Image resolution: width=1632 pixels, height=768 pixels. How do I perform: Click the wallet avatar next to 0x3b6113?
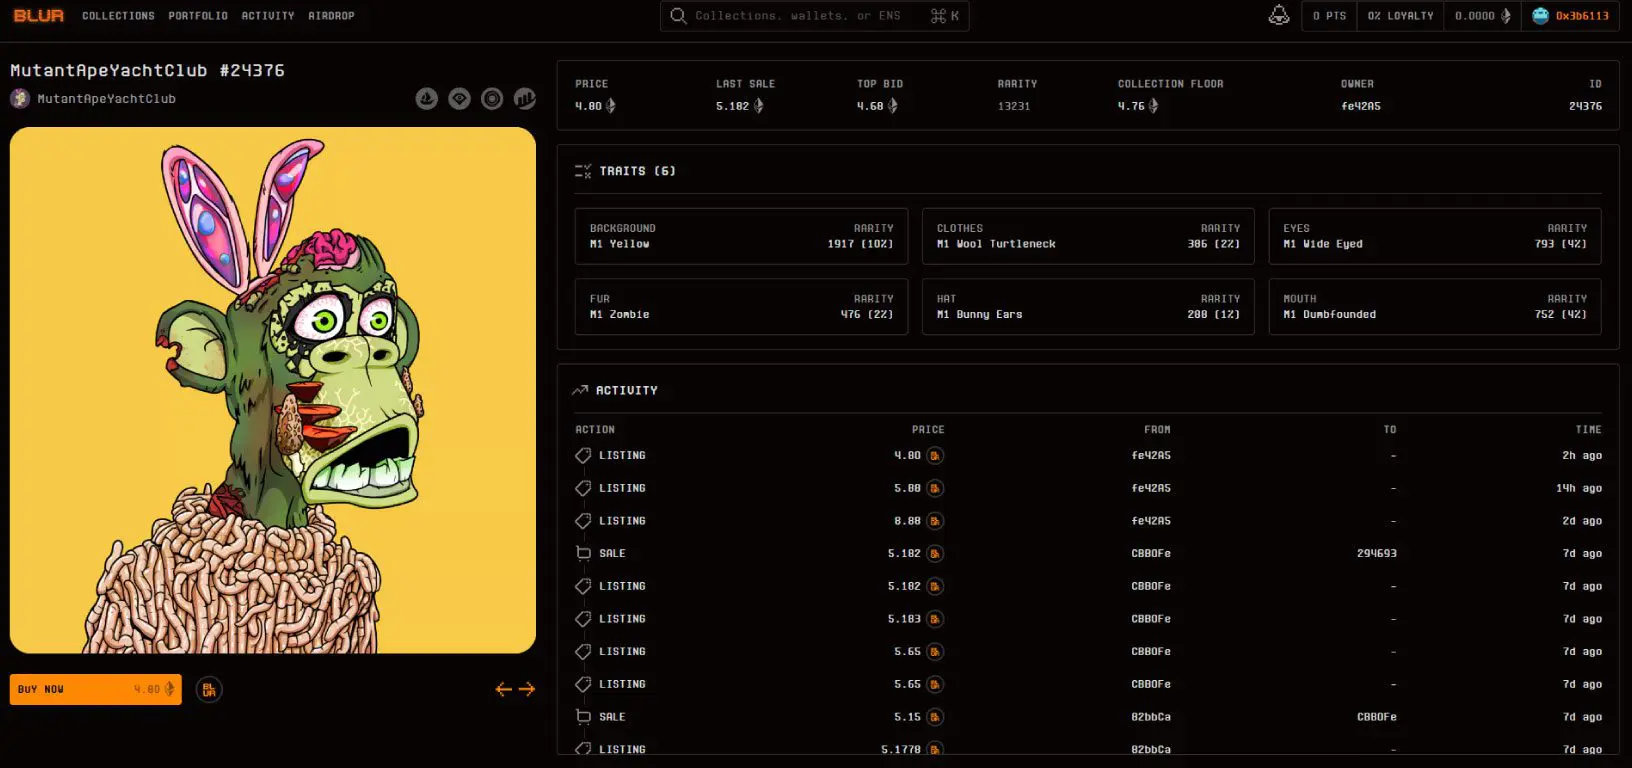(x=1540, y=16)
